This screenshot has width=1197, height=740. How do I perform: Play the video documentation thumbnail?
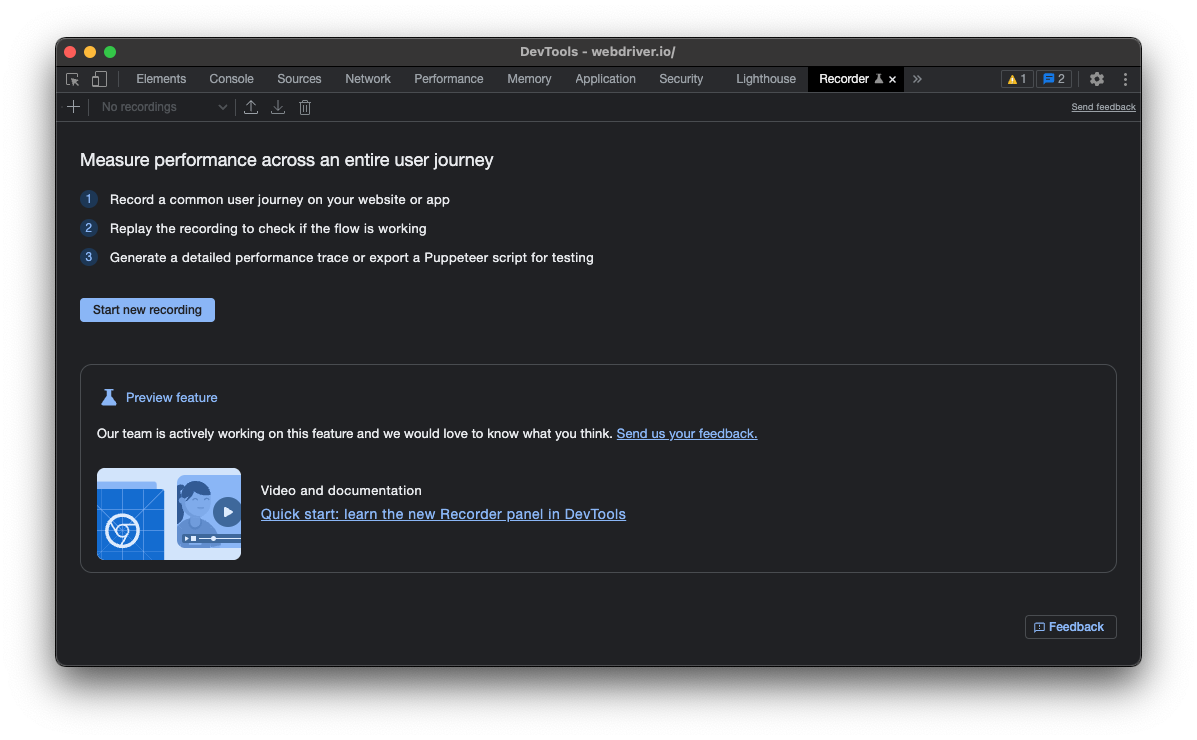coord(169,514)
